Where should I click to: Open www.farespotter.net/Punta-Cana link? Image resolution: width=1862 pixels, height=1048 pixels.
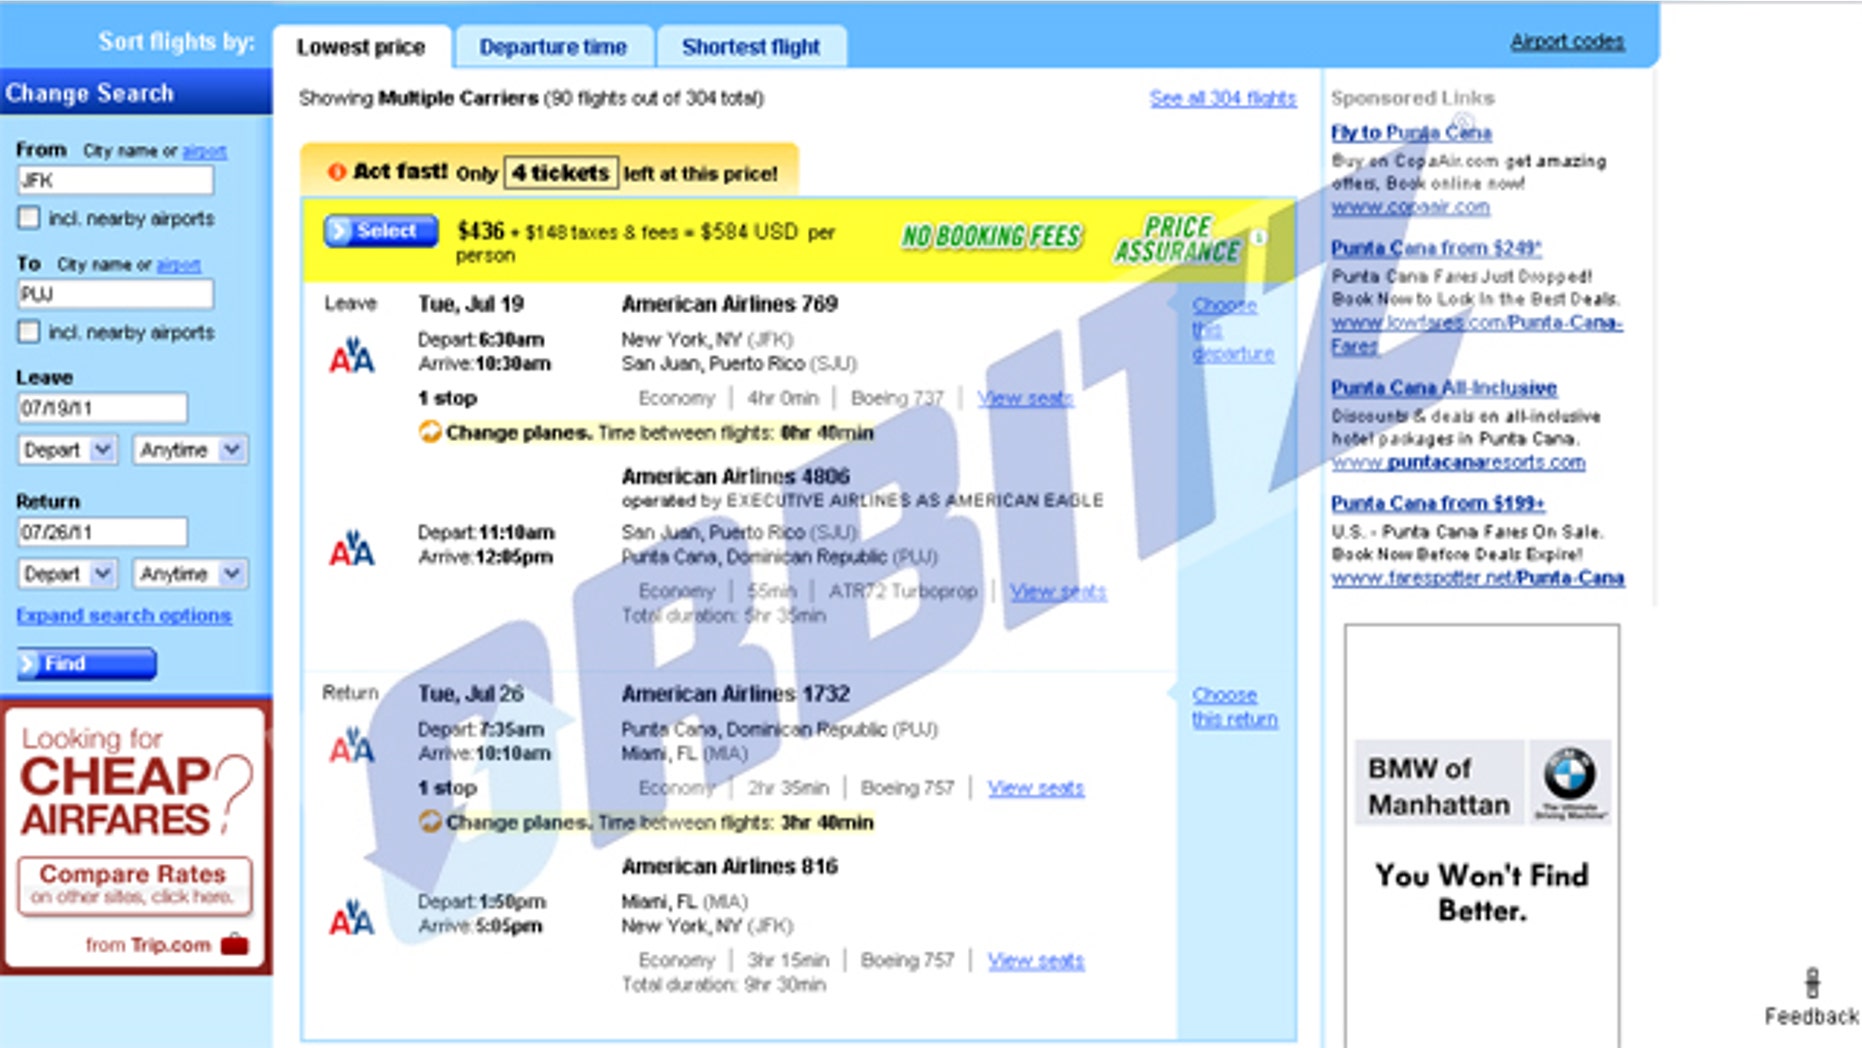pos(1478,577)
